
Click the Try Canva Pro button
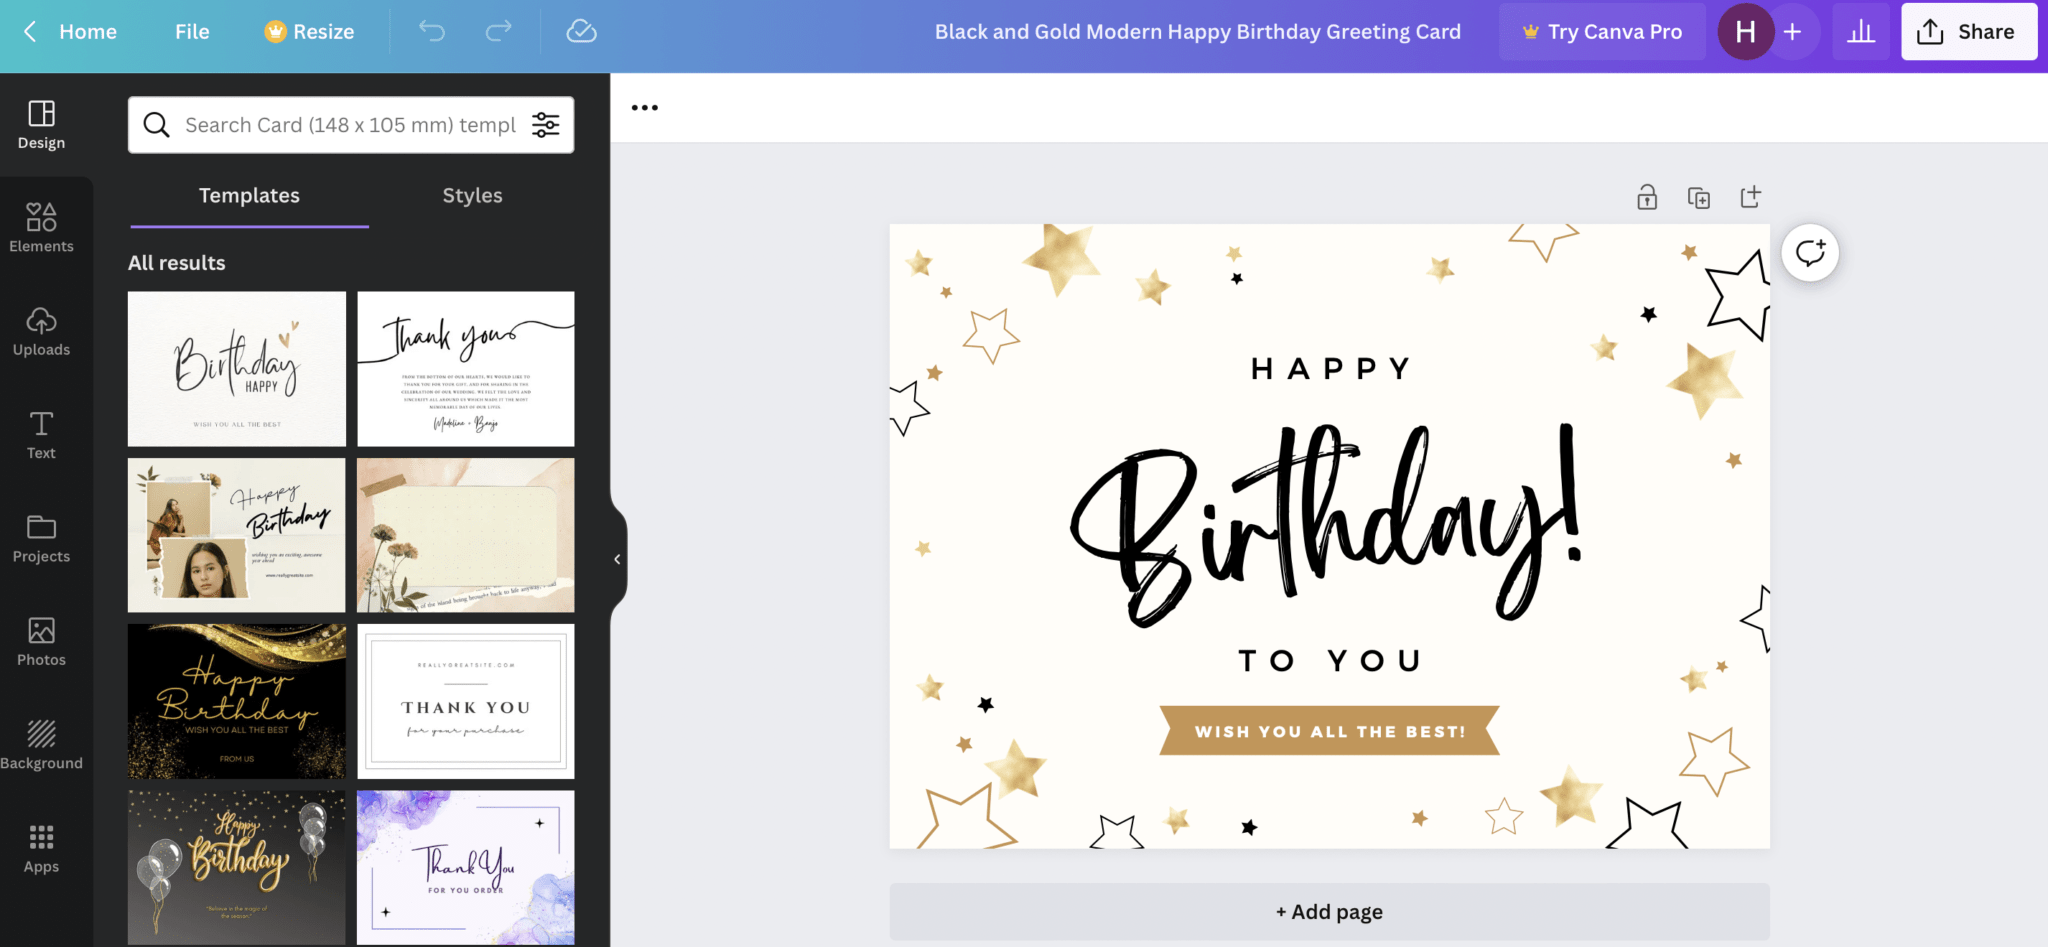click(1602, 31)
